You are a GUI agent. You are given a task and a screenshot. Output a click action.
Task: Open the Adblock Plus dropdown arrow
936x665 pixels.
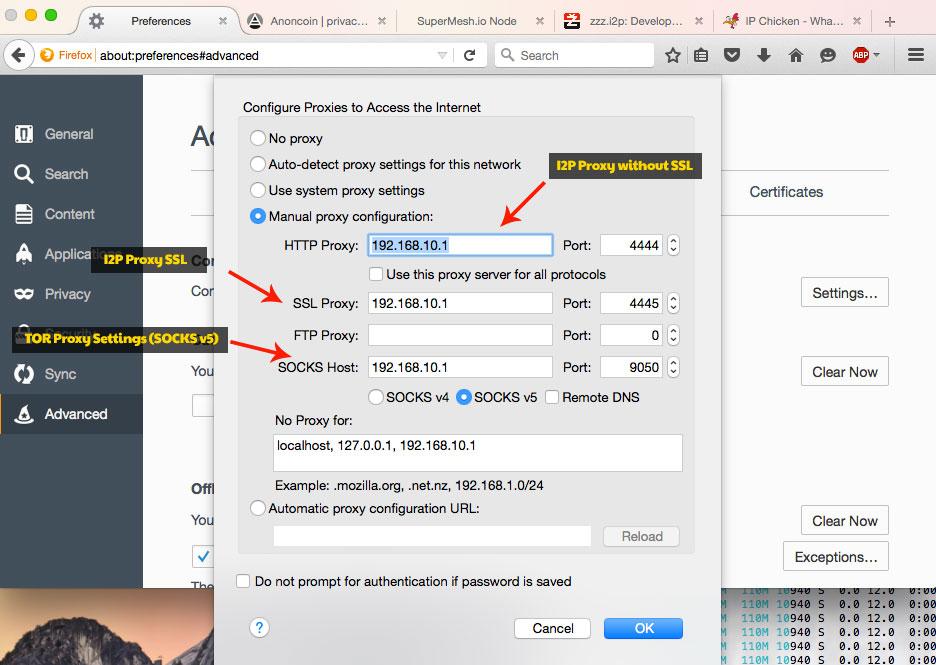tap(876, 55)
